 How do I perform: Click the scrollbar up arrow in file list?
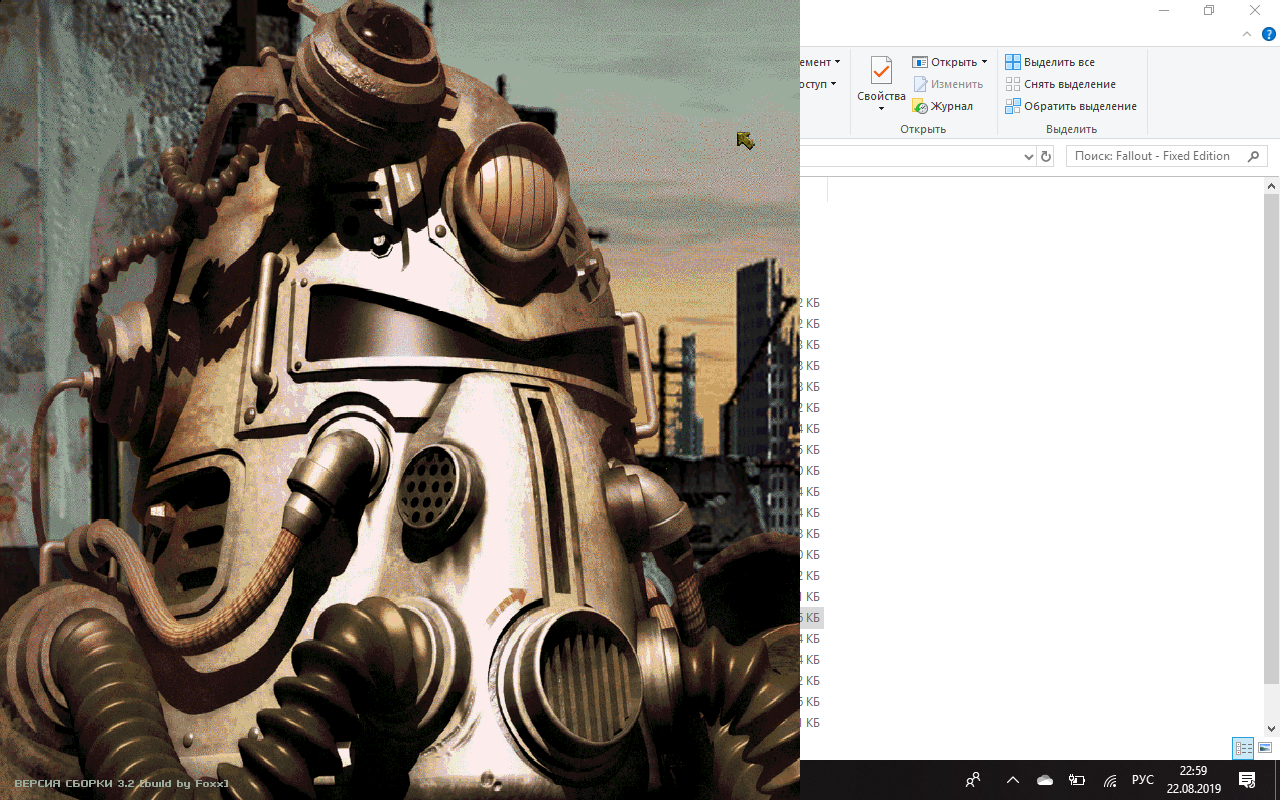1272,186
